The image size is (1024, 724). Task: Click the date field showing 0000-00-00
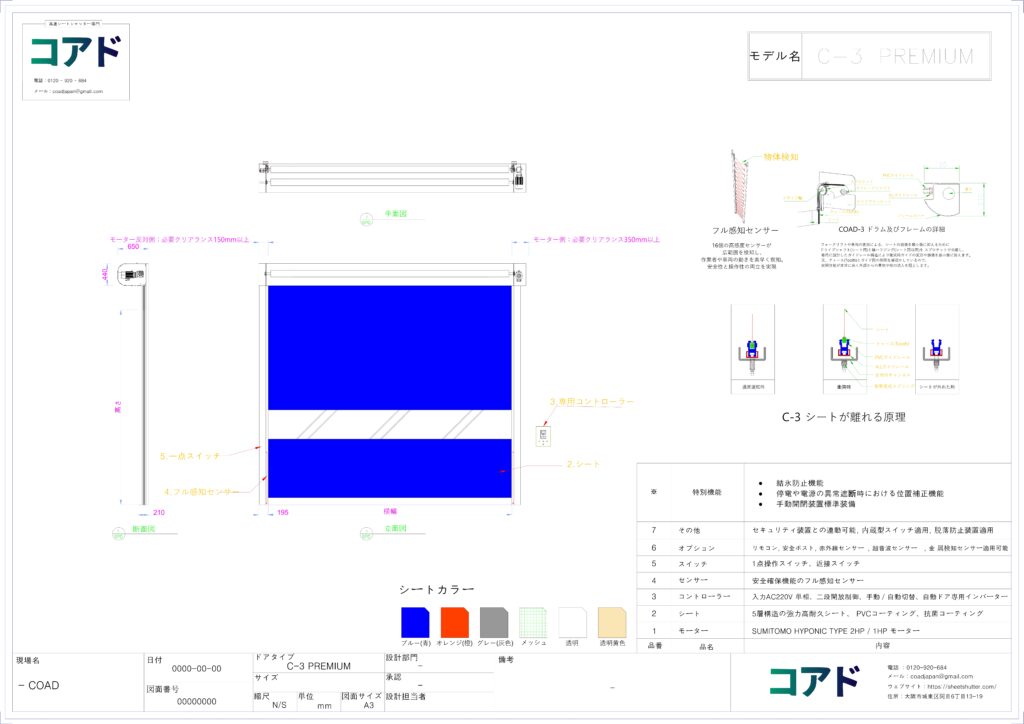pyautogui.click(x=197, y=668)
